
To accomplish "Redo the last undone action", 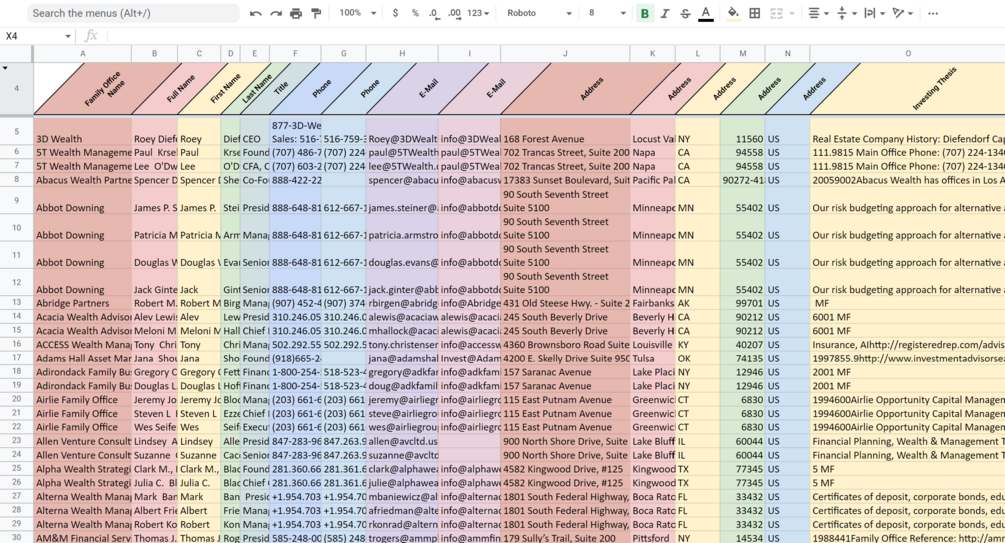I will click(x=276, y=13).
